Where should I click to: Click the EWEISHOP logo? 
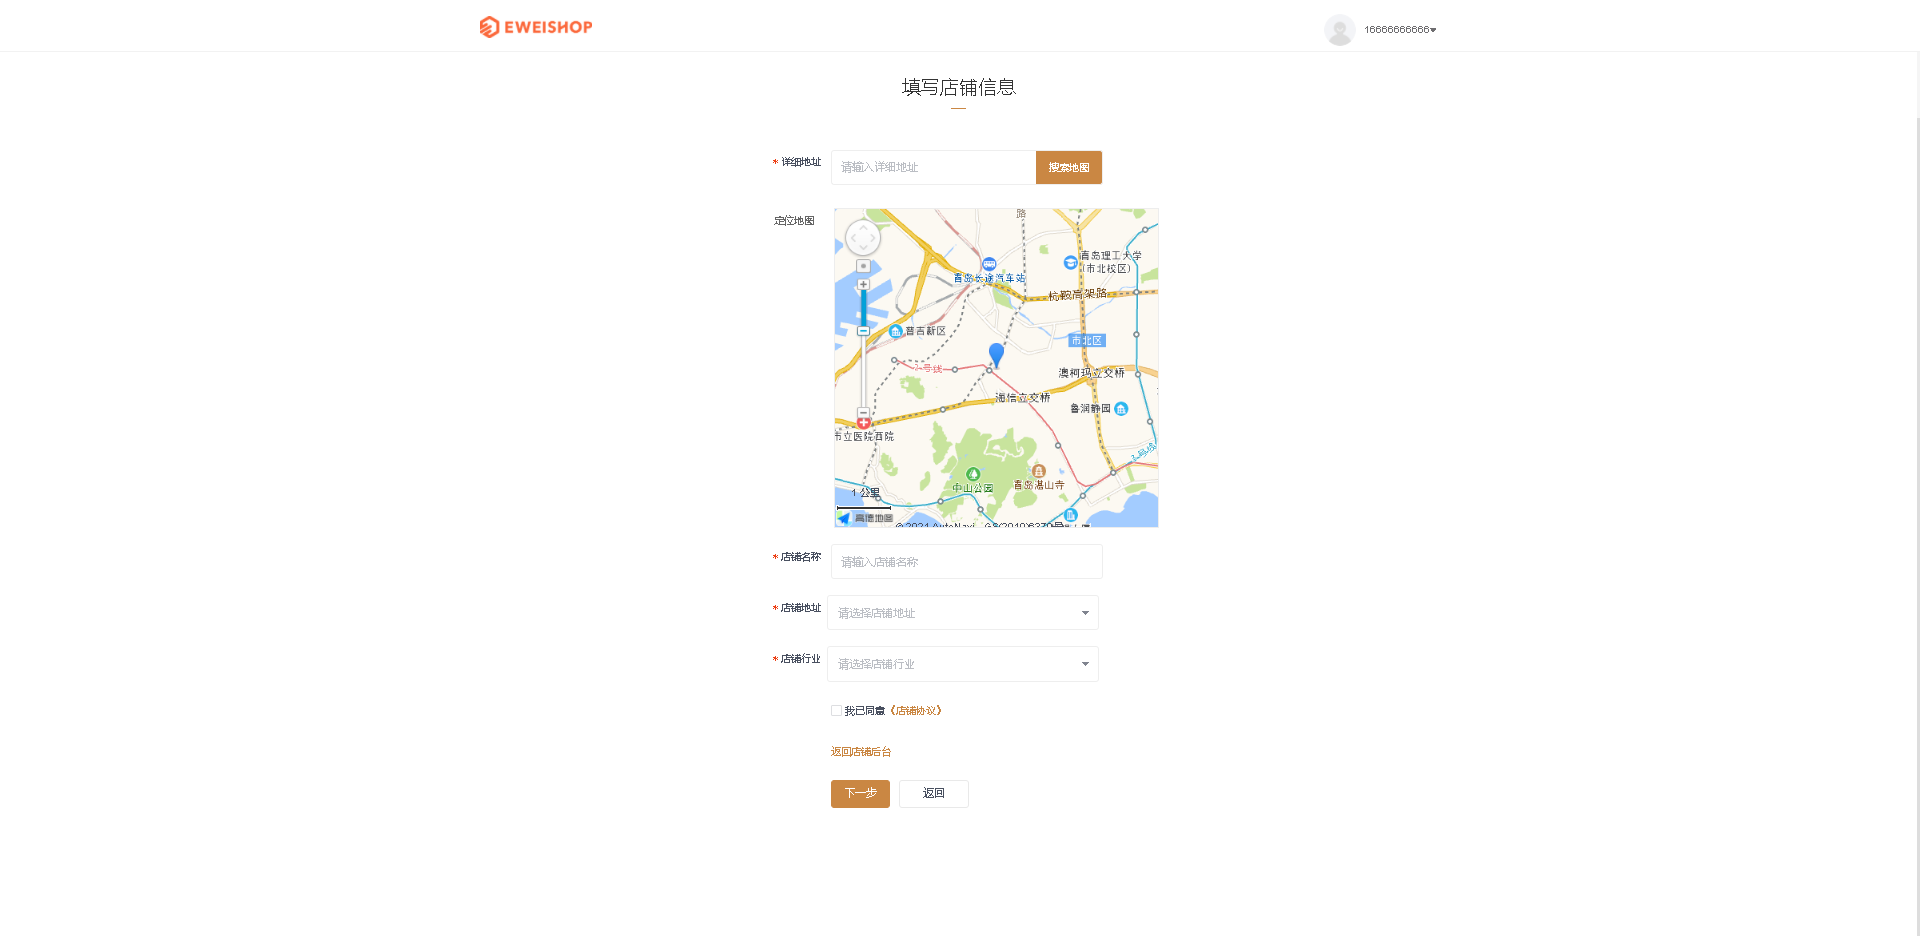(536, 27)
